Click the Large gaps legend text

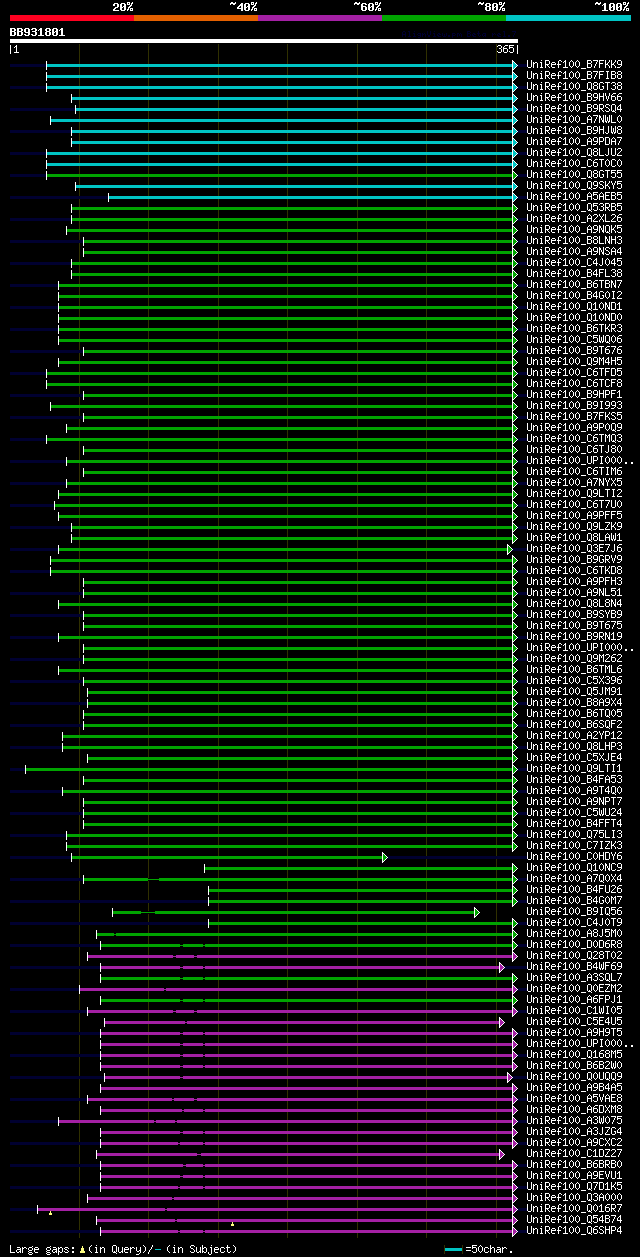point(123,1249)
